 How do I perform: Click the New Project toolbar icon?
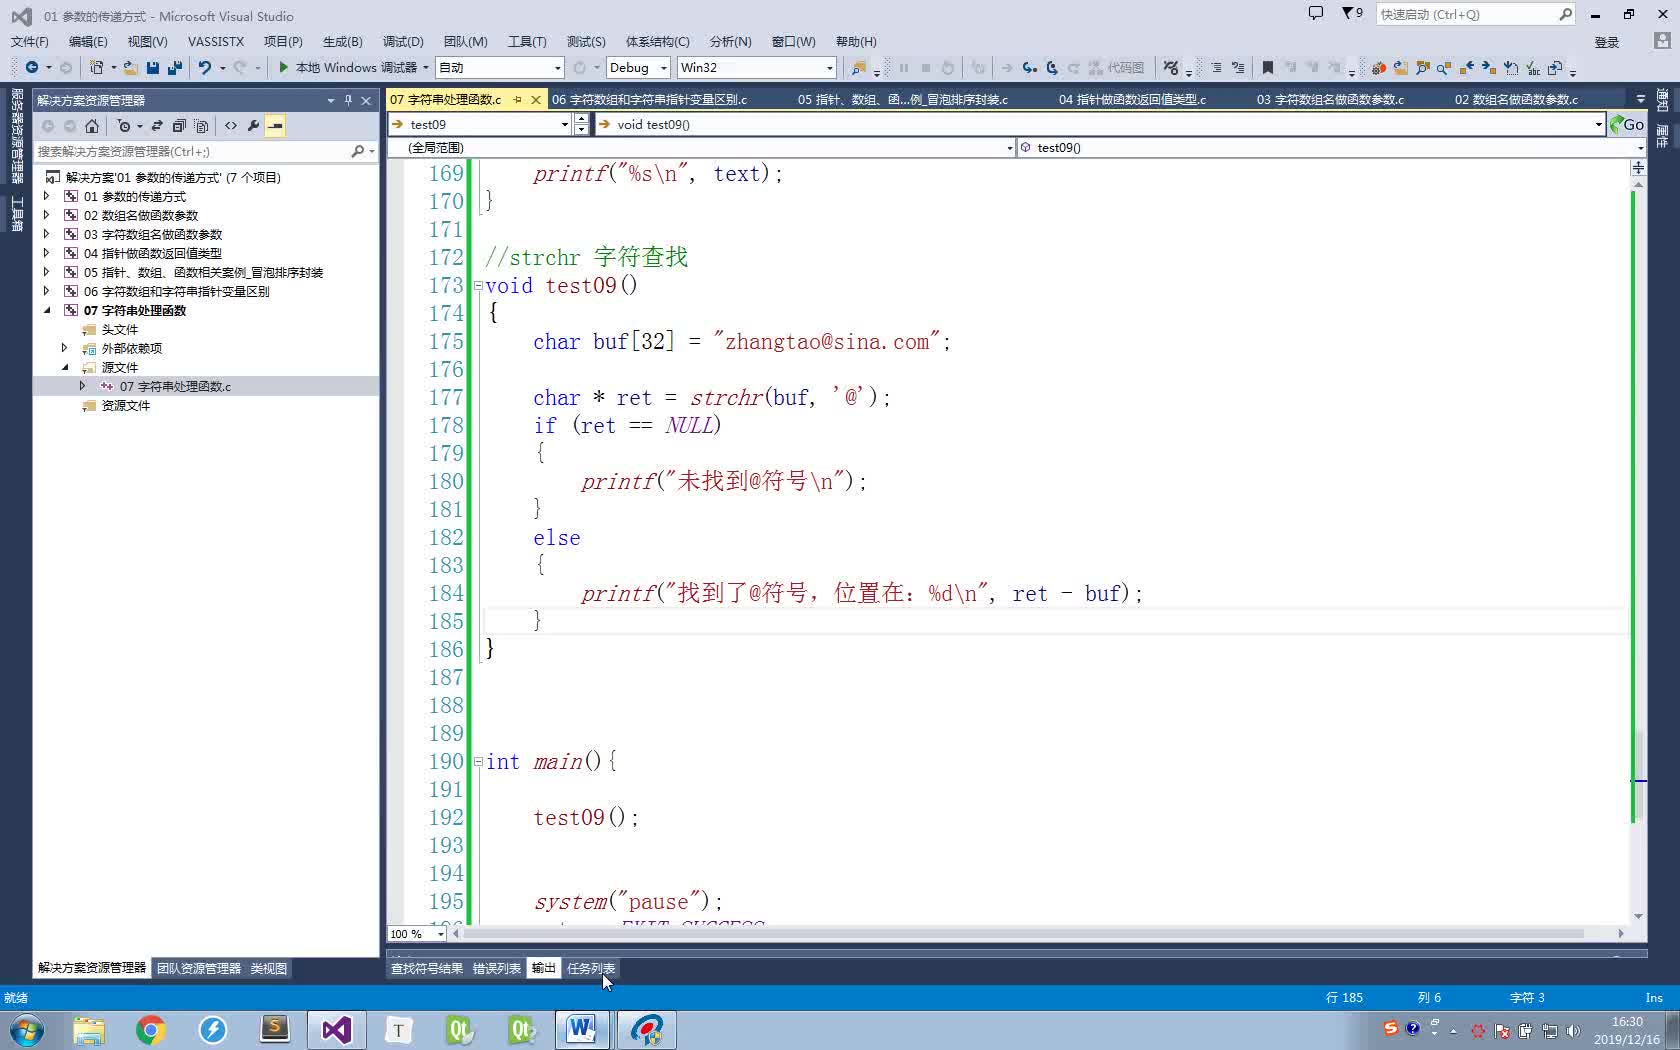[96, 67]
